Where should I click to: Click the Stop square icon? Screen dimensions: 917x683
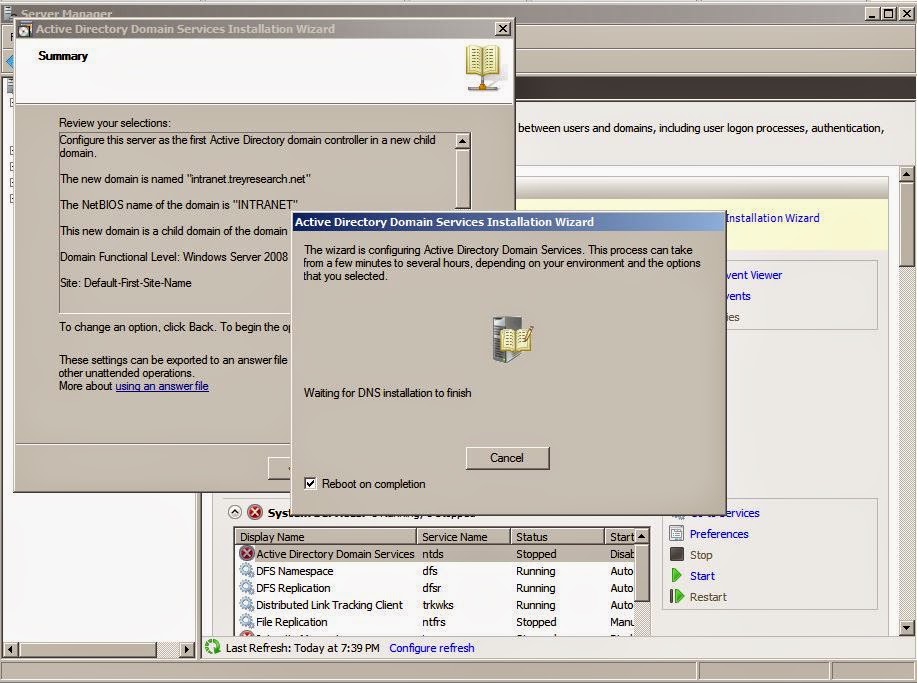click(677, 554)
